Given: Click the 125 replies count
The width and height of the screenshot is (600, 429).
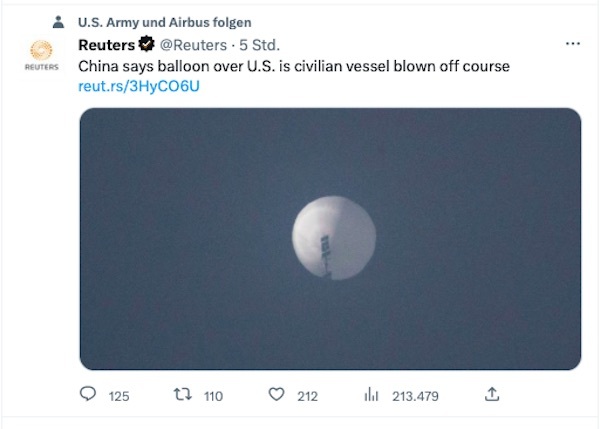Looking at the screenshot, I should pos(119,396).
